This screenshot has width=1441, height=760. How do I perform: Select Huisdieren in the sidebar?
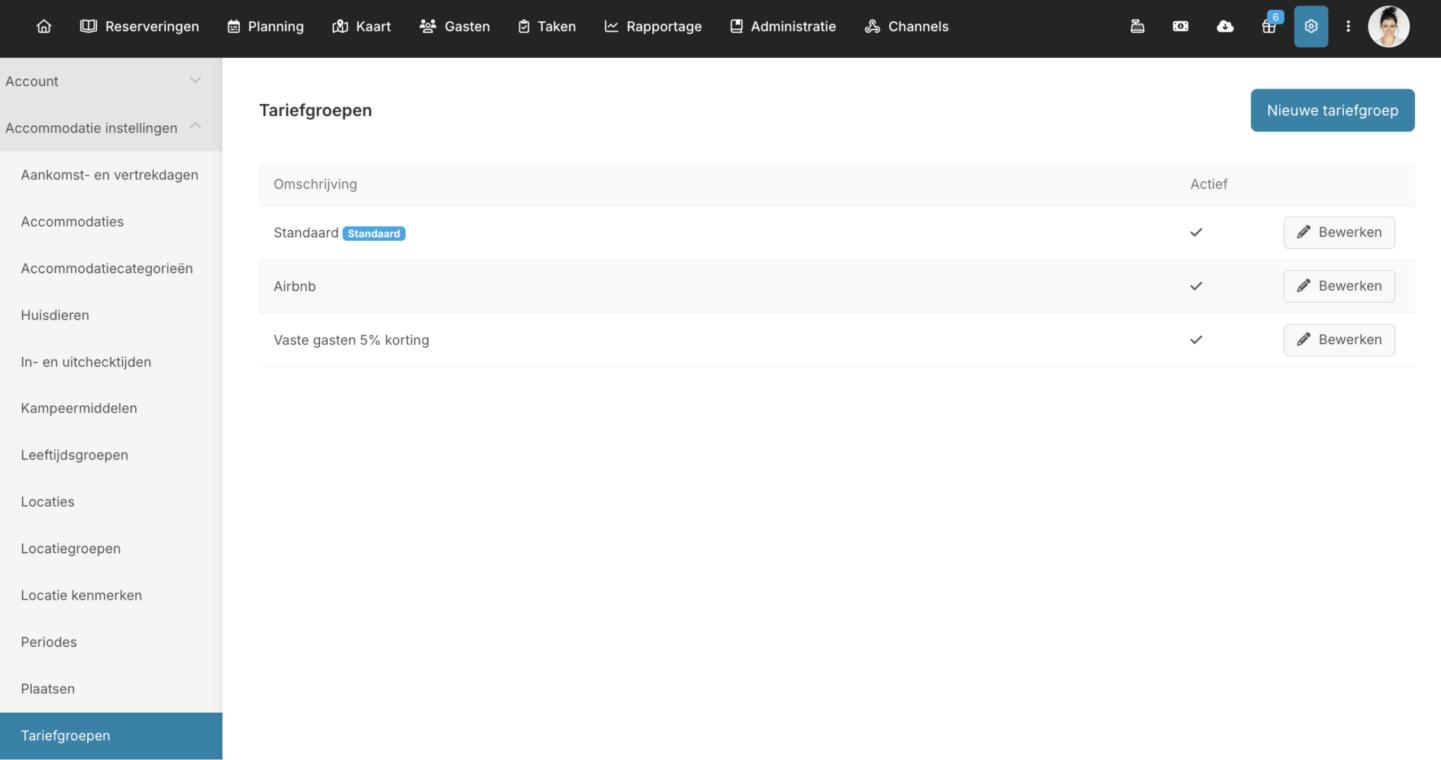55,315
